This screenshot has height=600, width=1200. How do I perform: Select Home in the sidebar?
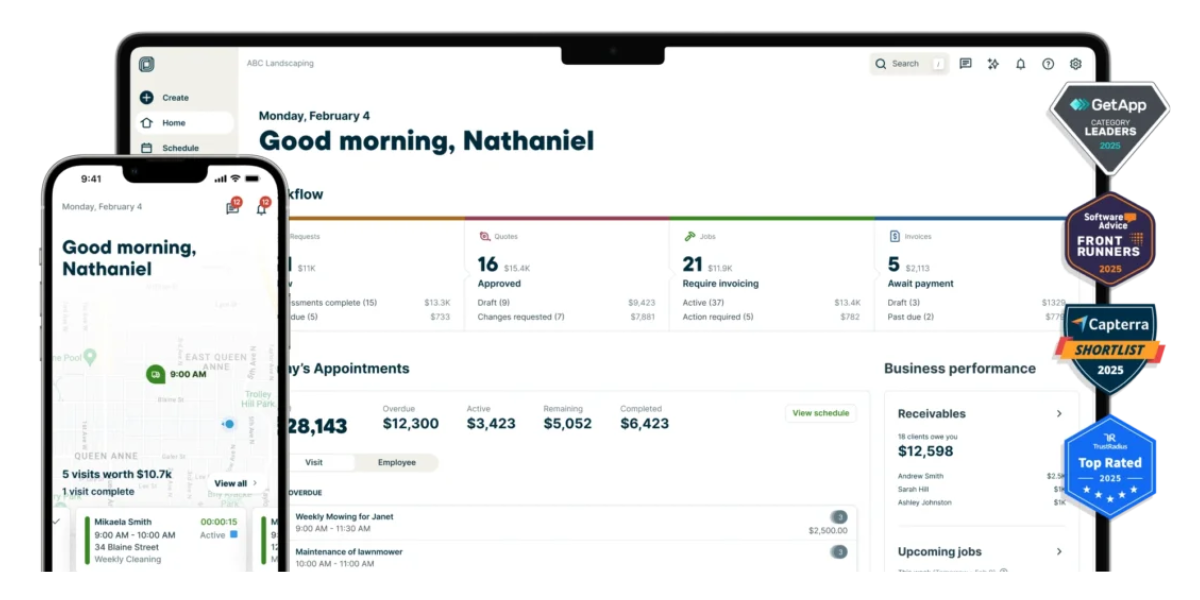click(x=147, y=123)
